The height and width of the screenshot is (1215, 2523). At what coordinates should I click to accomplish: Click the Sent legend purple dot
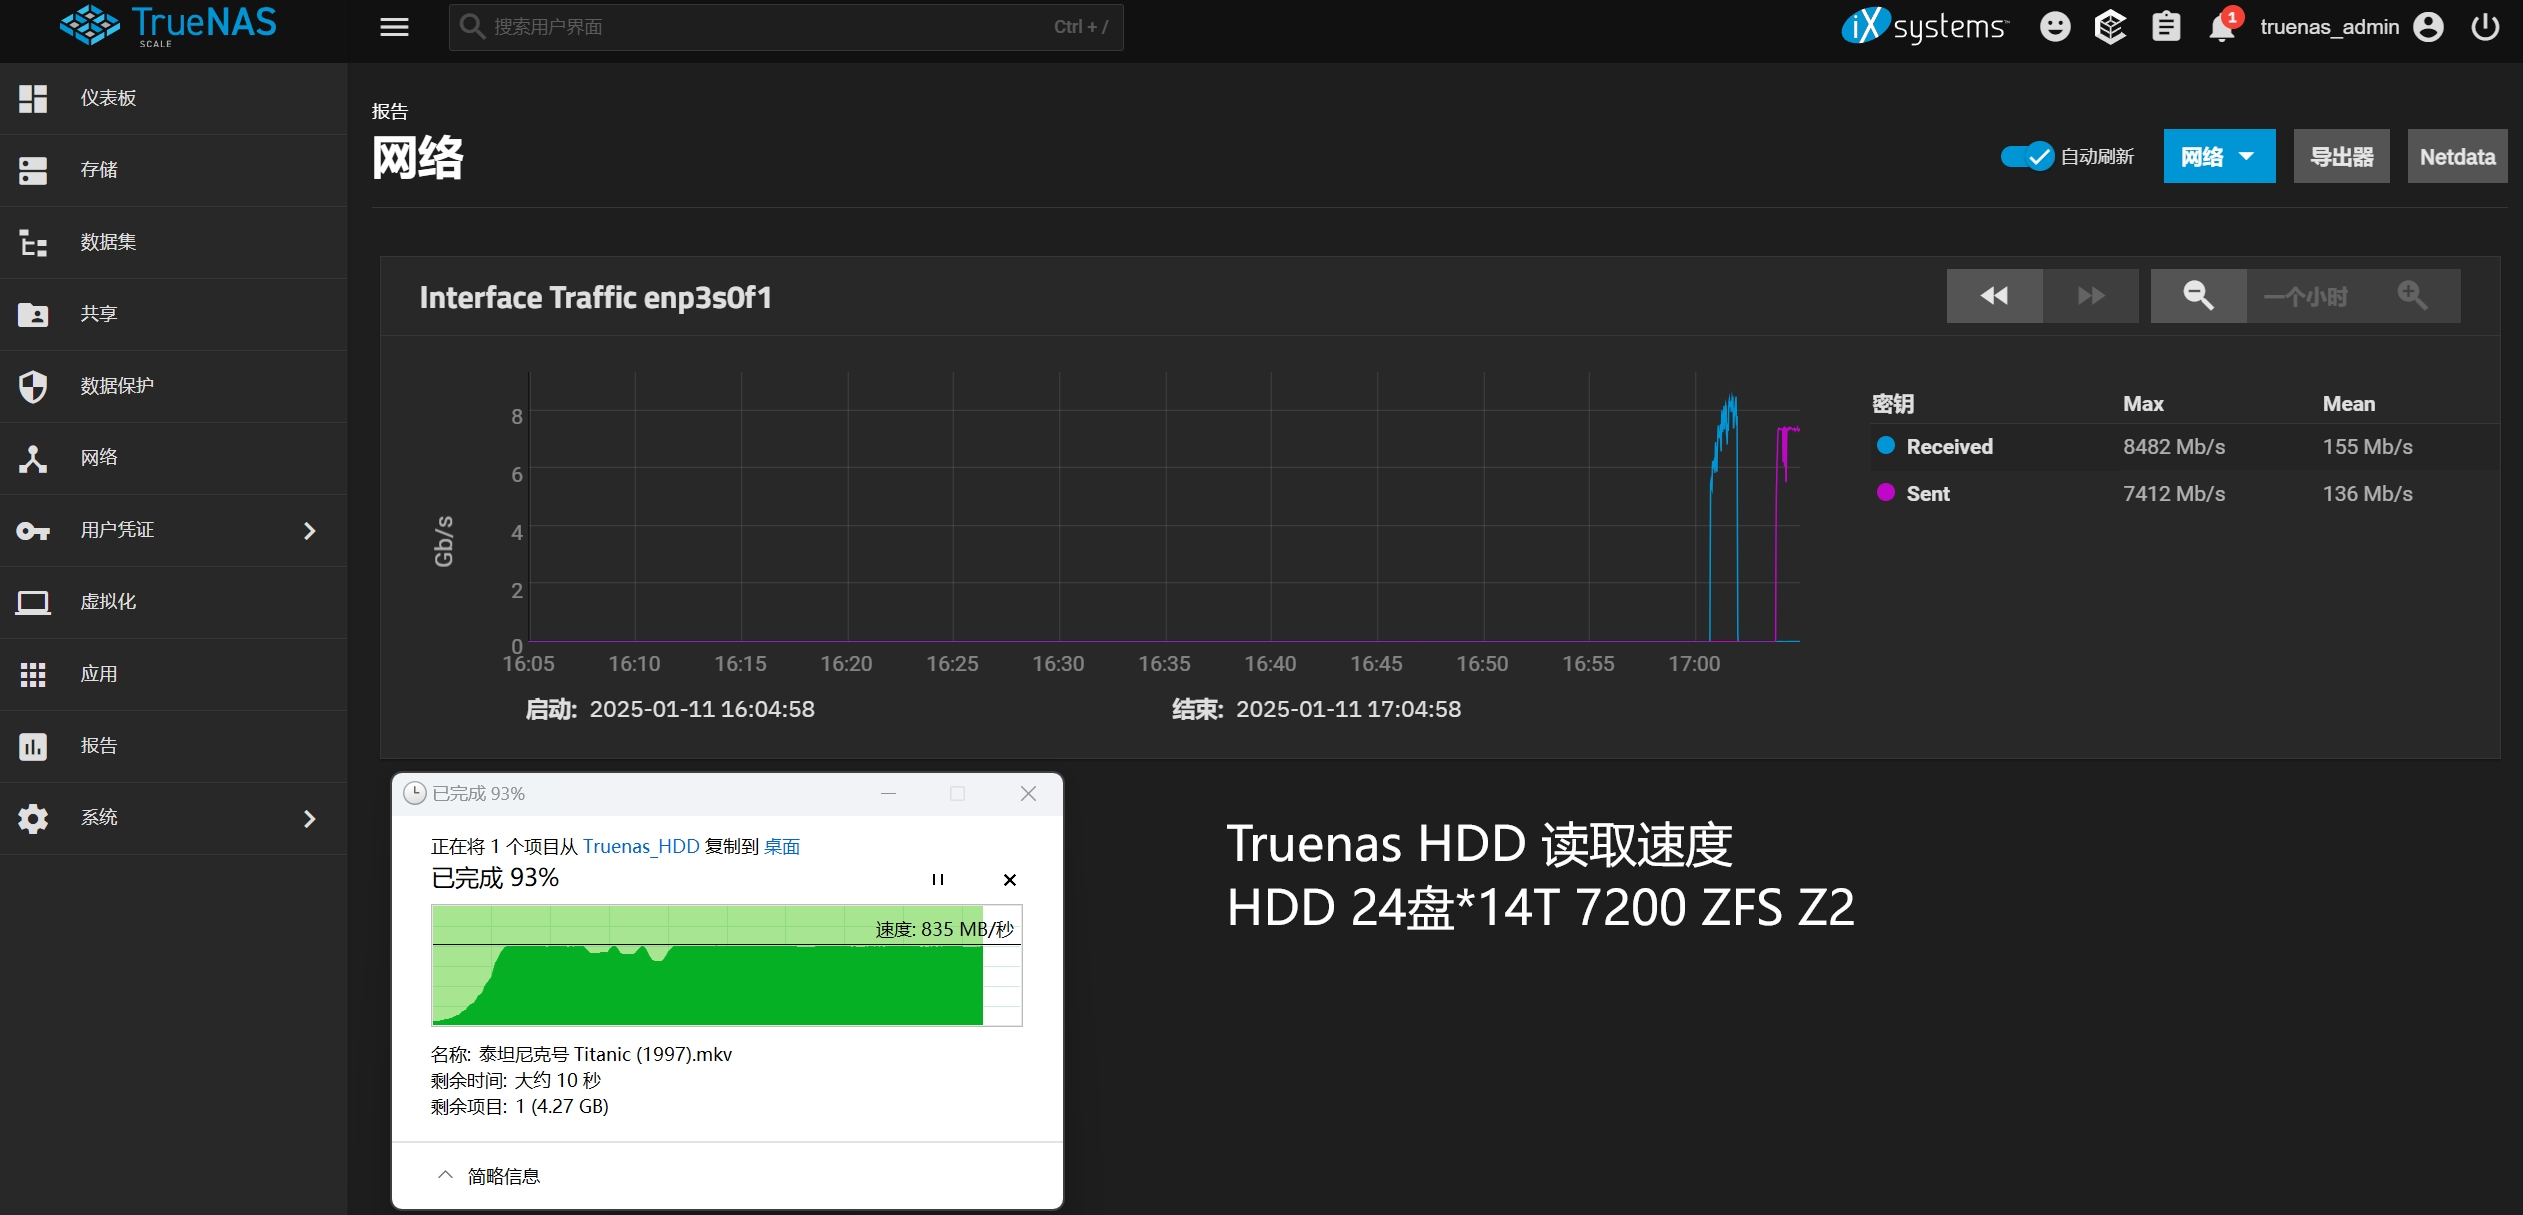click(x=1886, y=493)
